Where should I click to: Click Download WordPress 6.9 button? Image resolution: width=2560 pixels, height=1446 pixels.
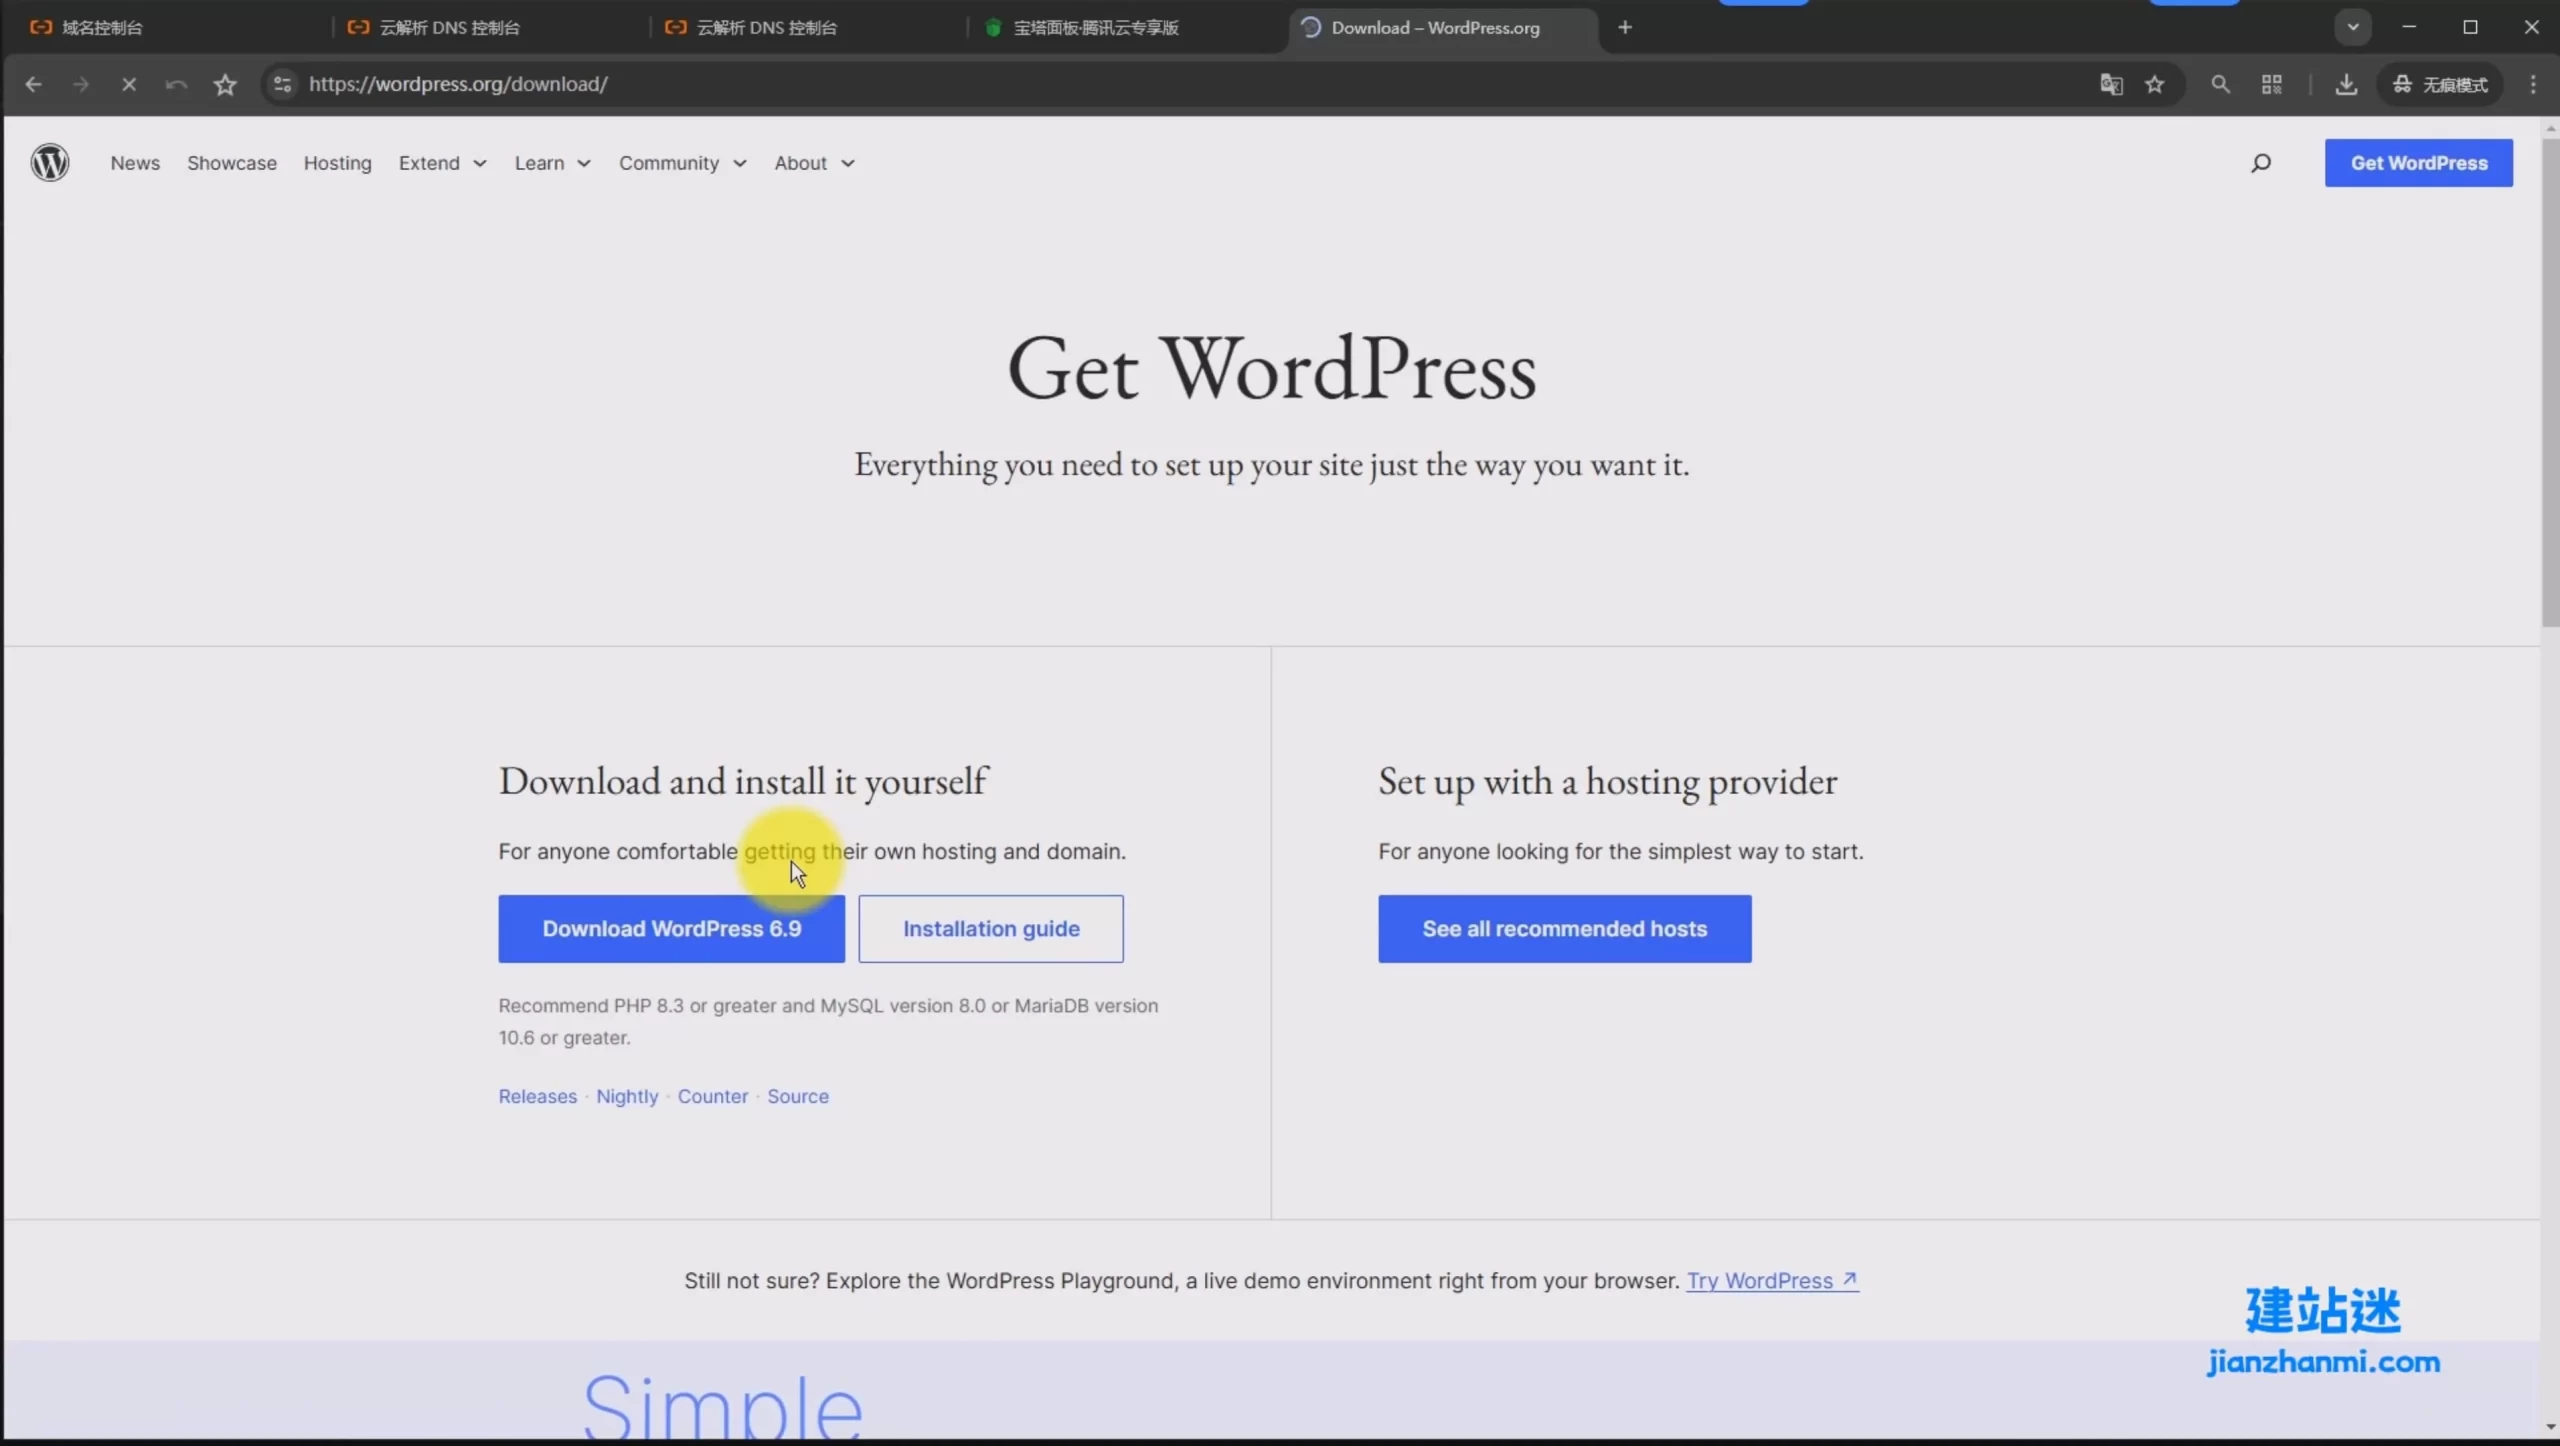671,929
